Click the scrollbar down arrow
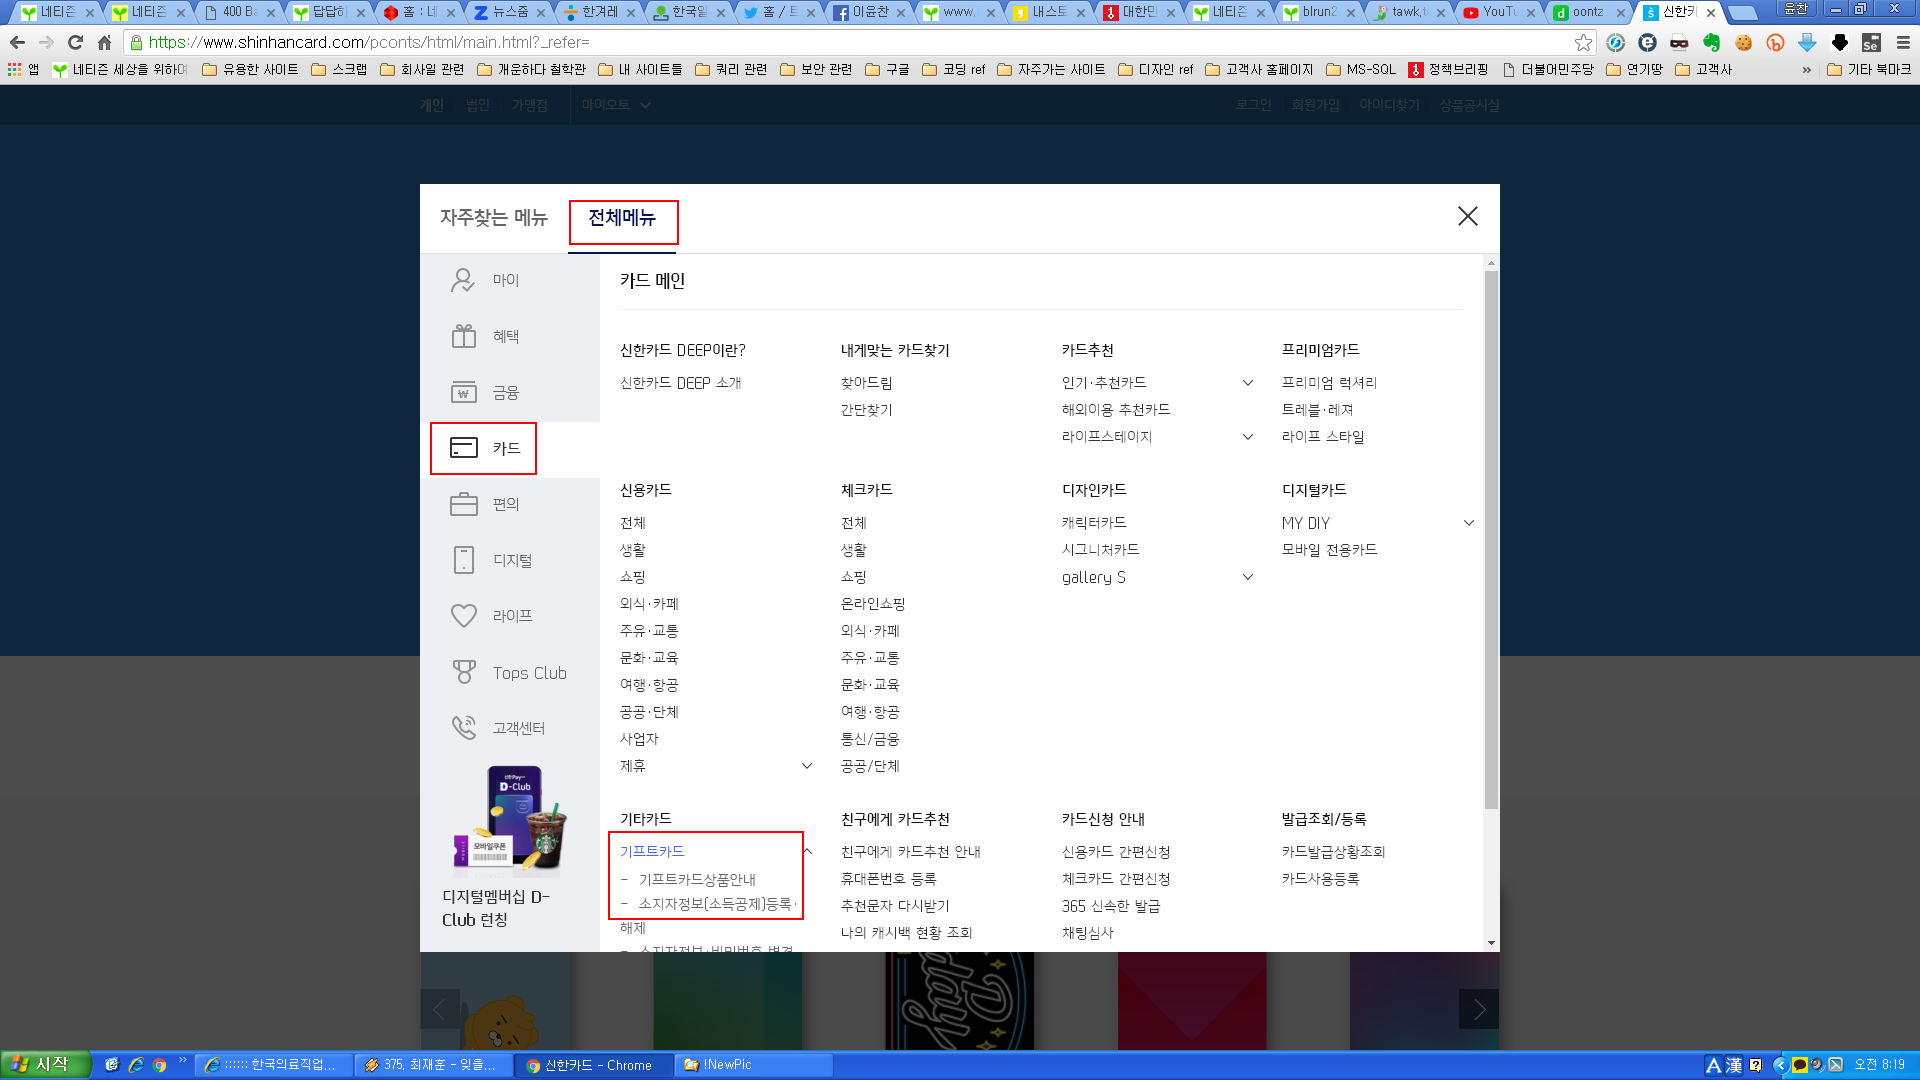This screenshot has height=1080, width=1920. click(1491, 943)
